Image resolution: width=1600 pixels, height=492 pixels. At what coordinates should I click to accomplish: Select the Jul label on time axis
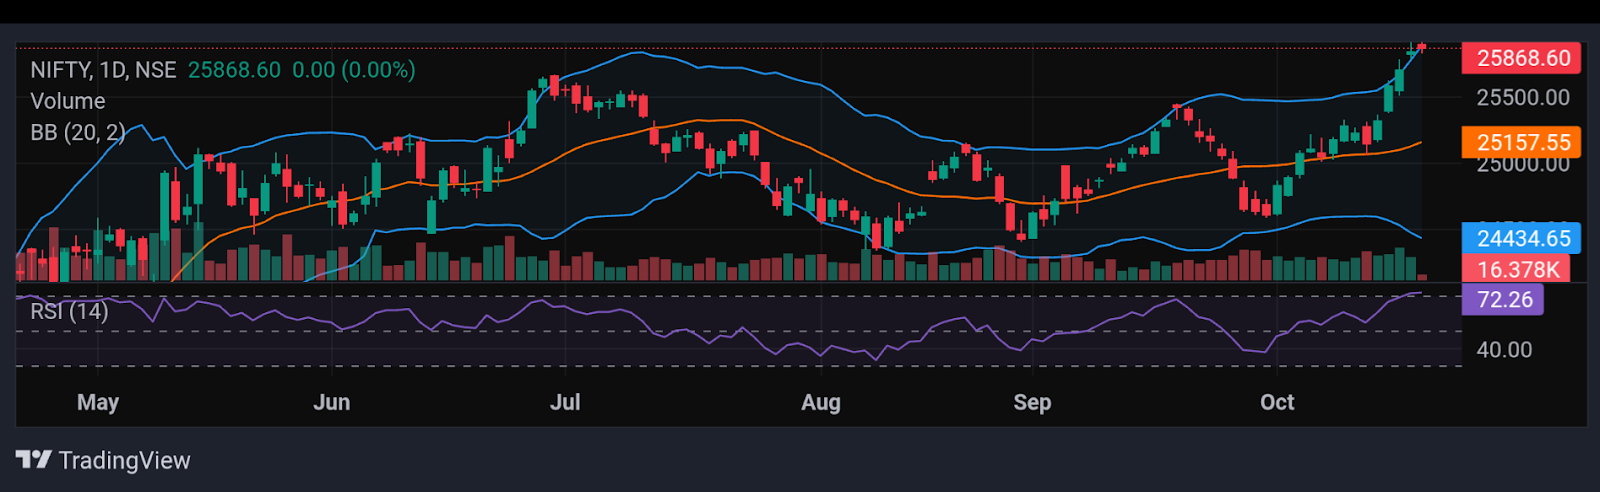point(565,402)
